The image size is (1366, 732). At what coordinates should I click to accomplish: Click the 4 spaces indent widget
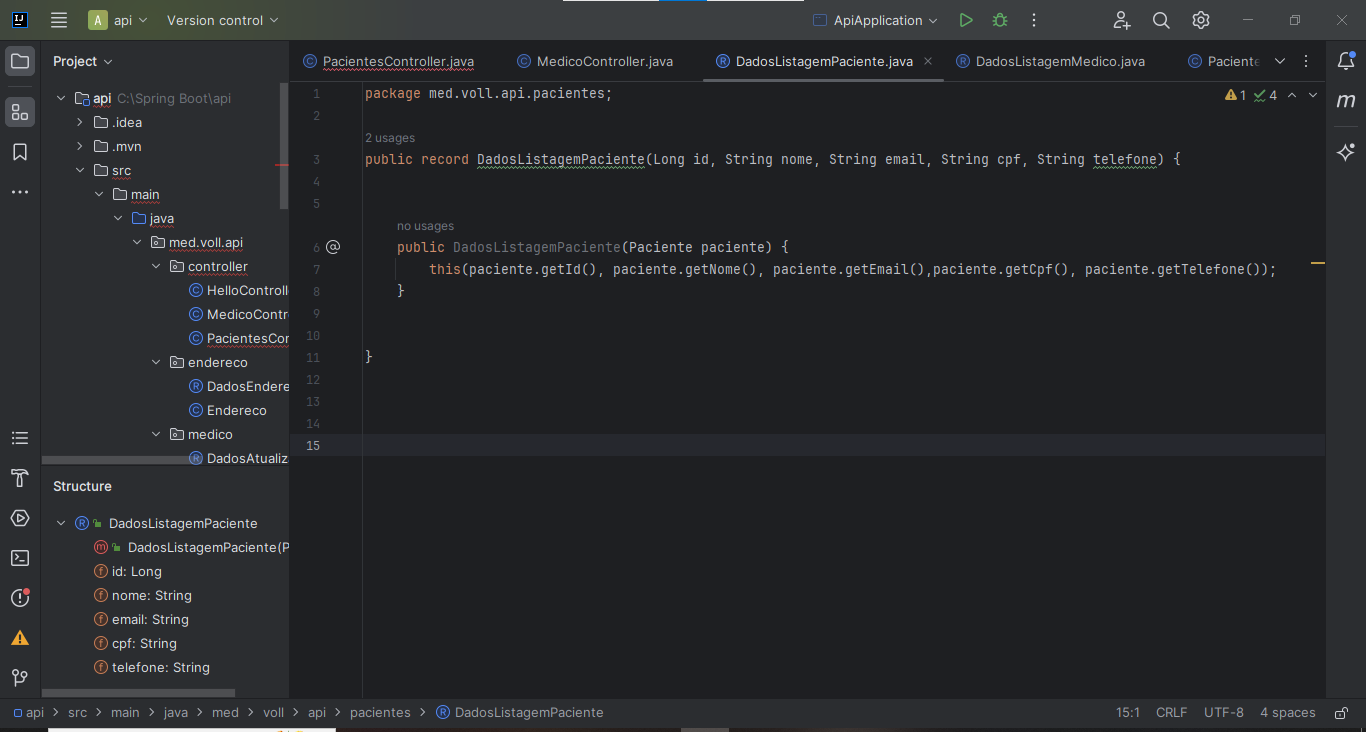pyautogui.click(x=1287, y=713)
